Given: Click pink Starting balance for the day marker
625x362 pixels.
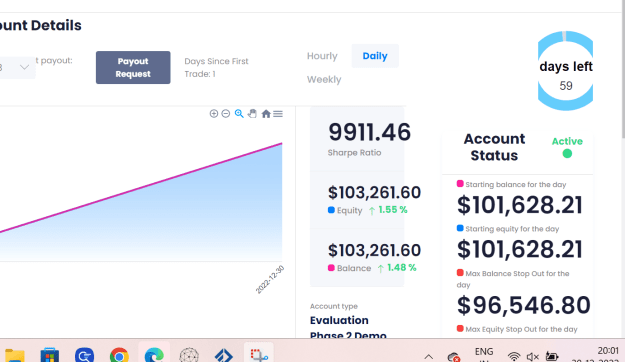Looking at the screenshot, I should point(460,184).
